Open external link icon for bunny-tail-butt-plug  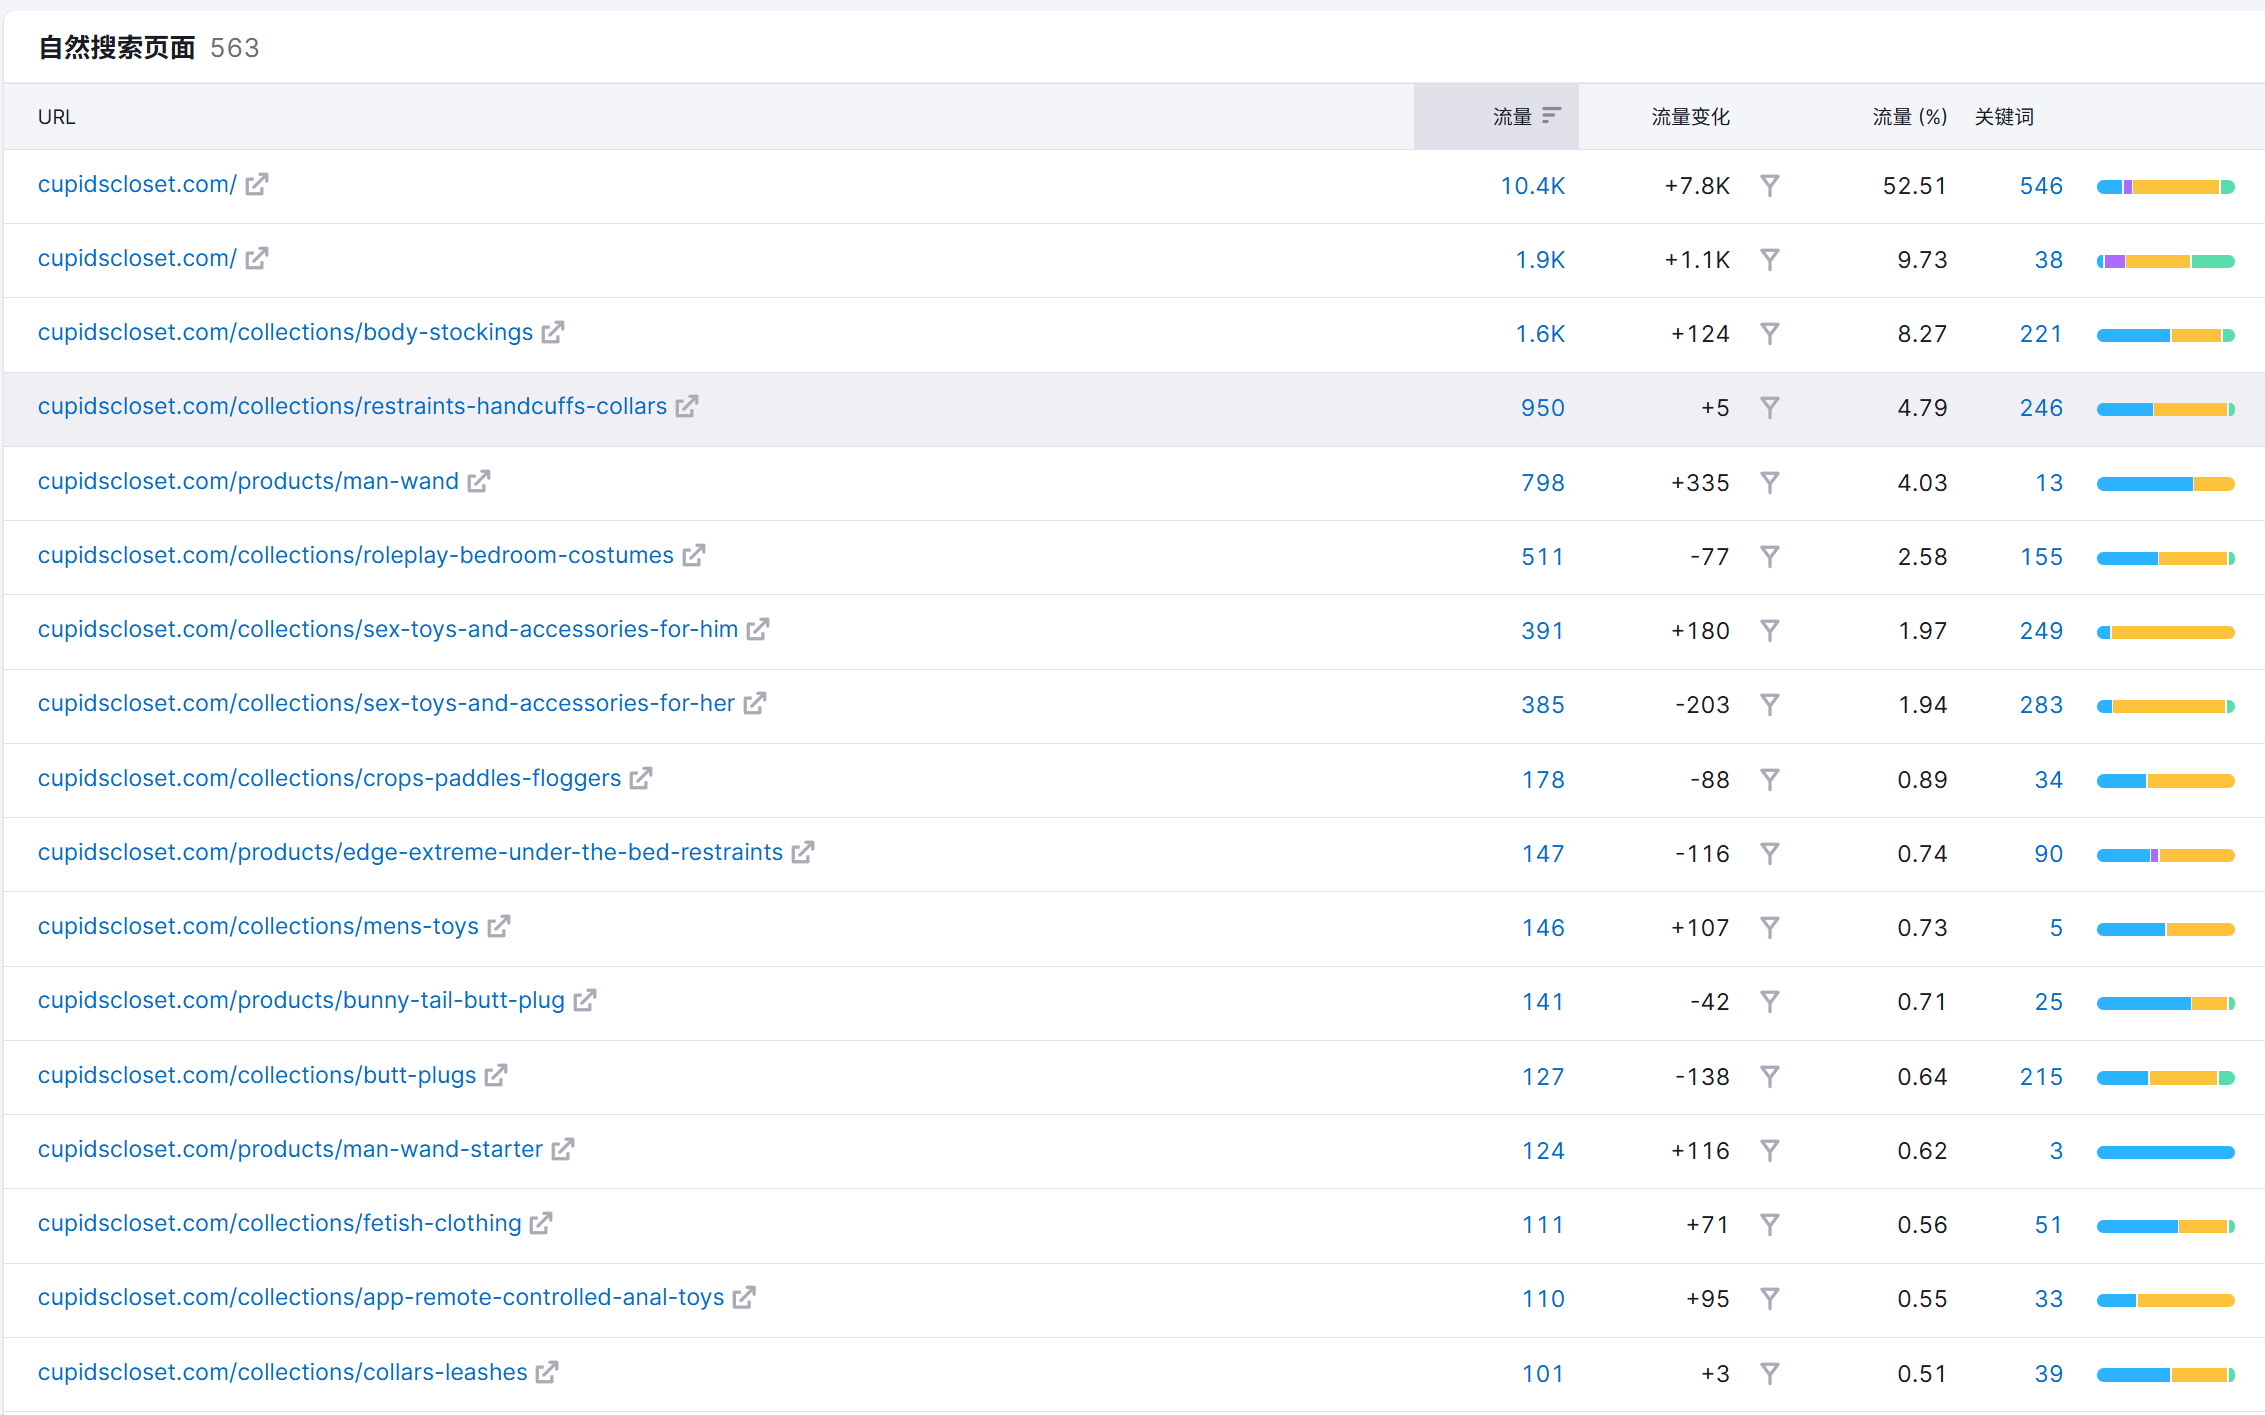click(x=585, y=1000)
